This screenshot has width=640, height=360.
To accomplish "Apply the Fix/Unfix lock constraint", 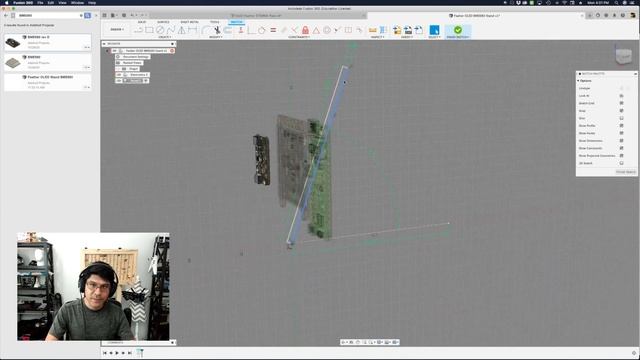I will click(305, 30).
